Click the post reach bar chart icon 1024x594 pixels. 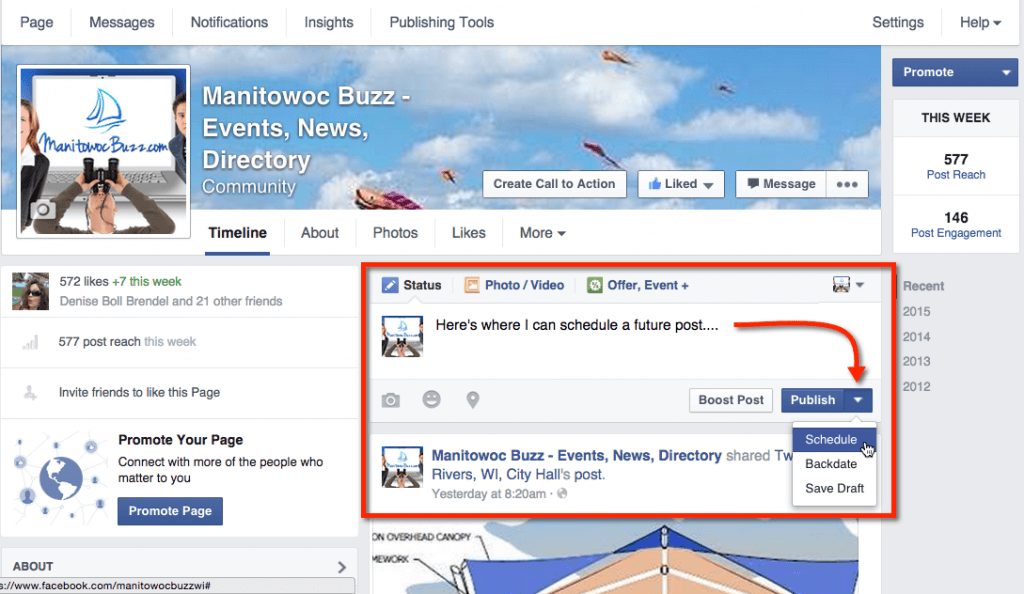point(31,342)
